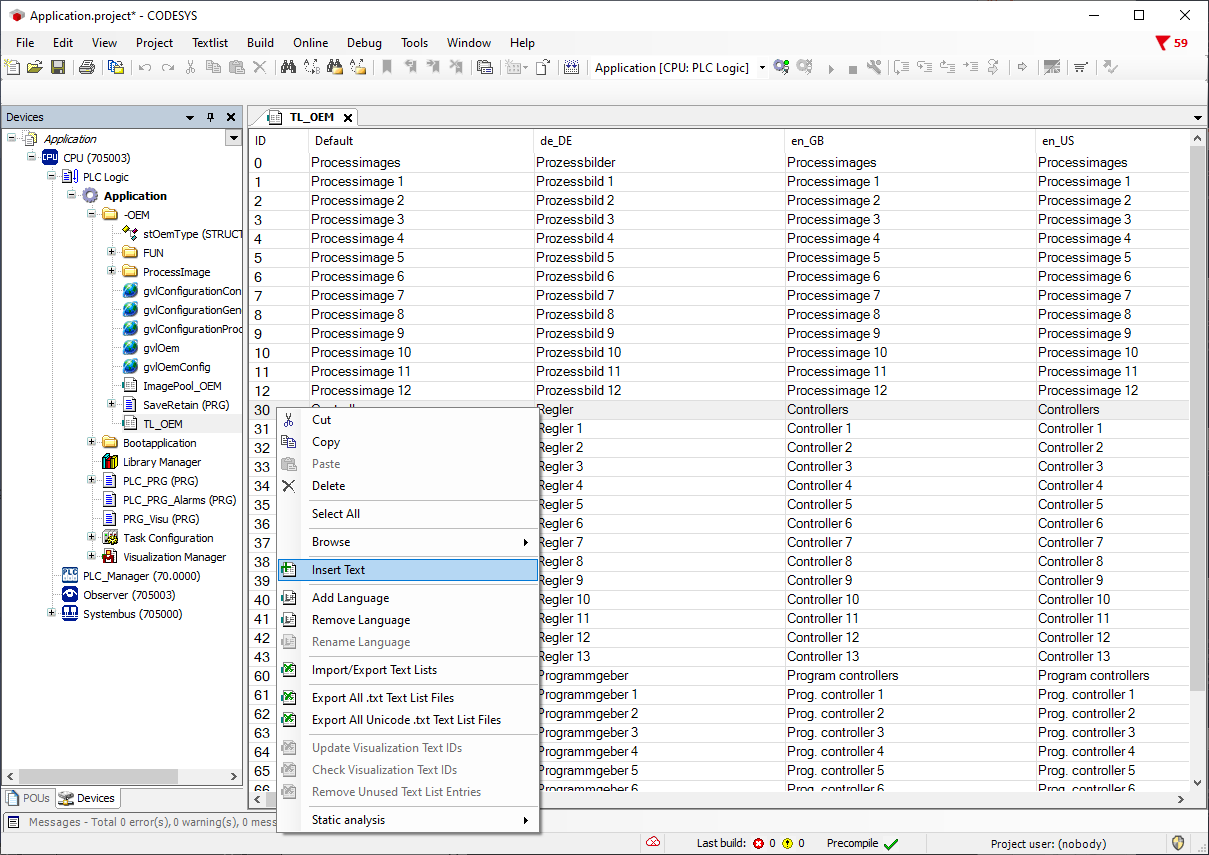Select ImagePool_OEM in the device tree
Image resolution: width=1209 pixels, height=855 pixels.
[181, 386]
